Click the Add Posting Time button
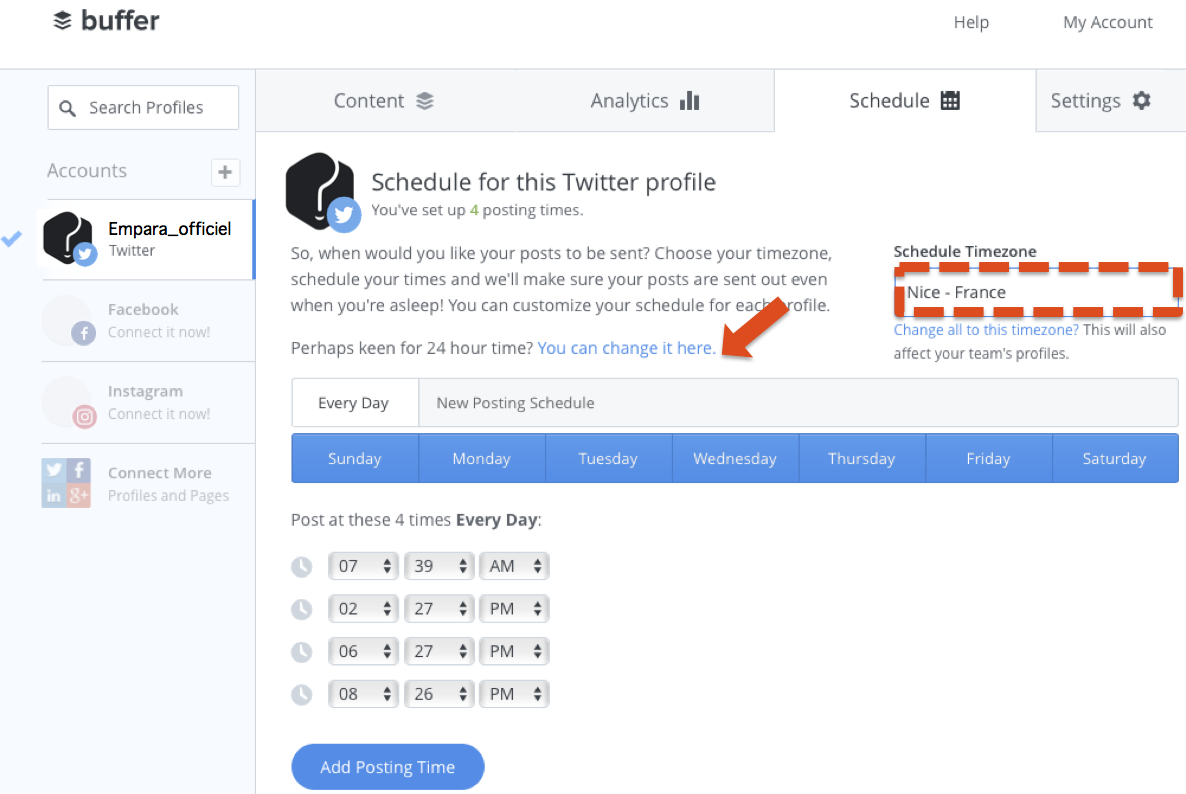 [387, 767]
